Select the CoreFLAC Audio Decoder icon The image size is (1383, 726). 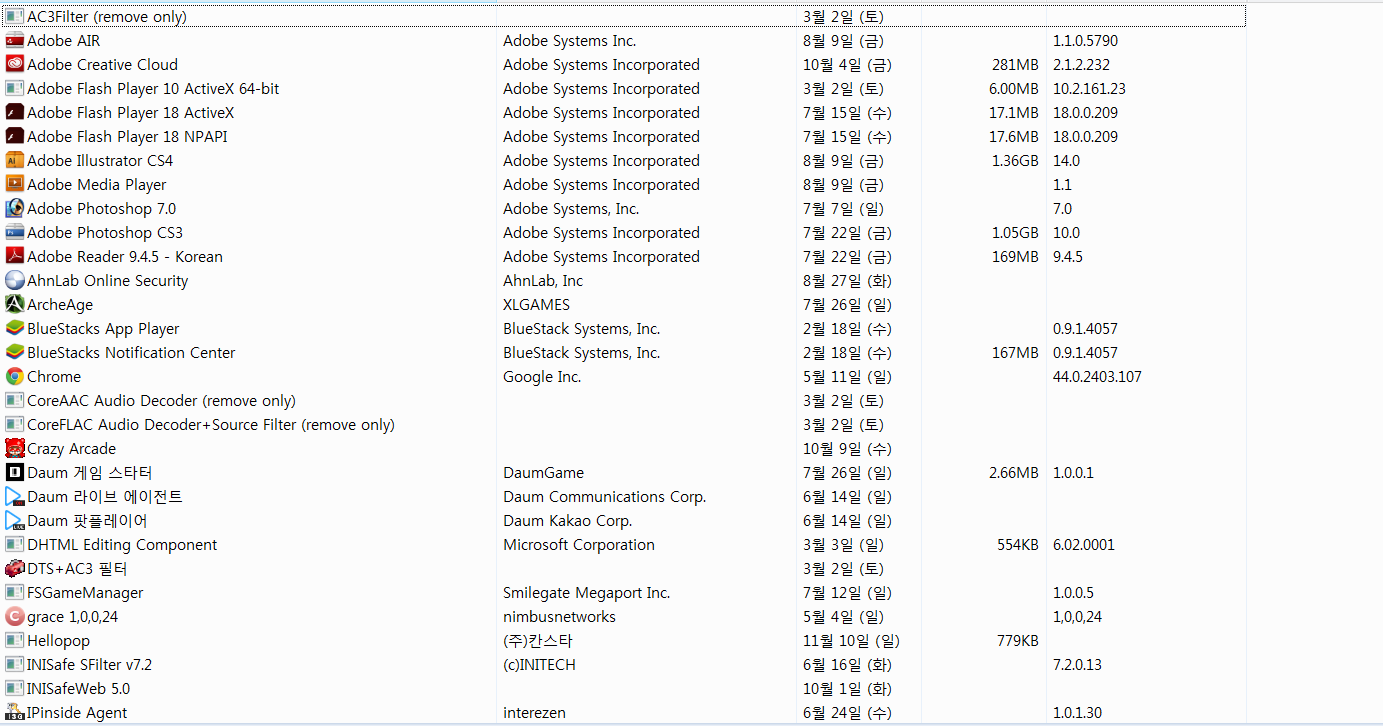(14, 425)
